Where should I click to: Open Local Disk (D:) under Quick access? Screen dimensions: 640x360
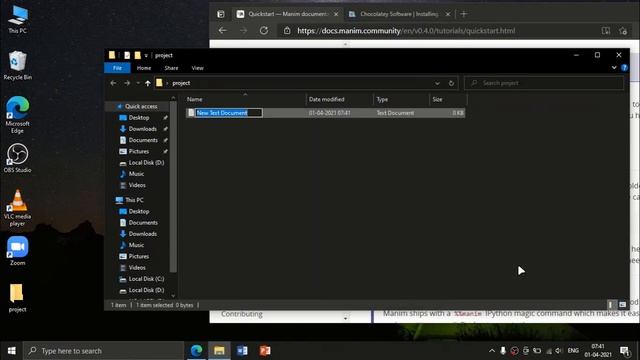point(146,162)
